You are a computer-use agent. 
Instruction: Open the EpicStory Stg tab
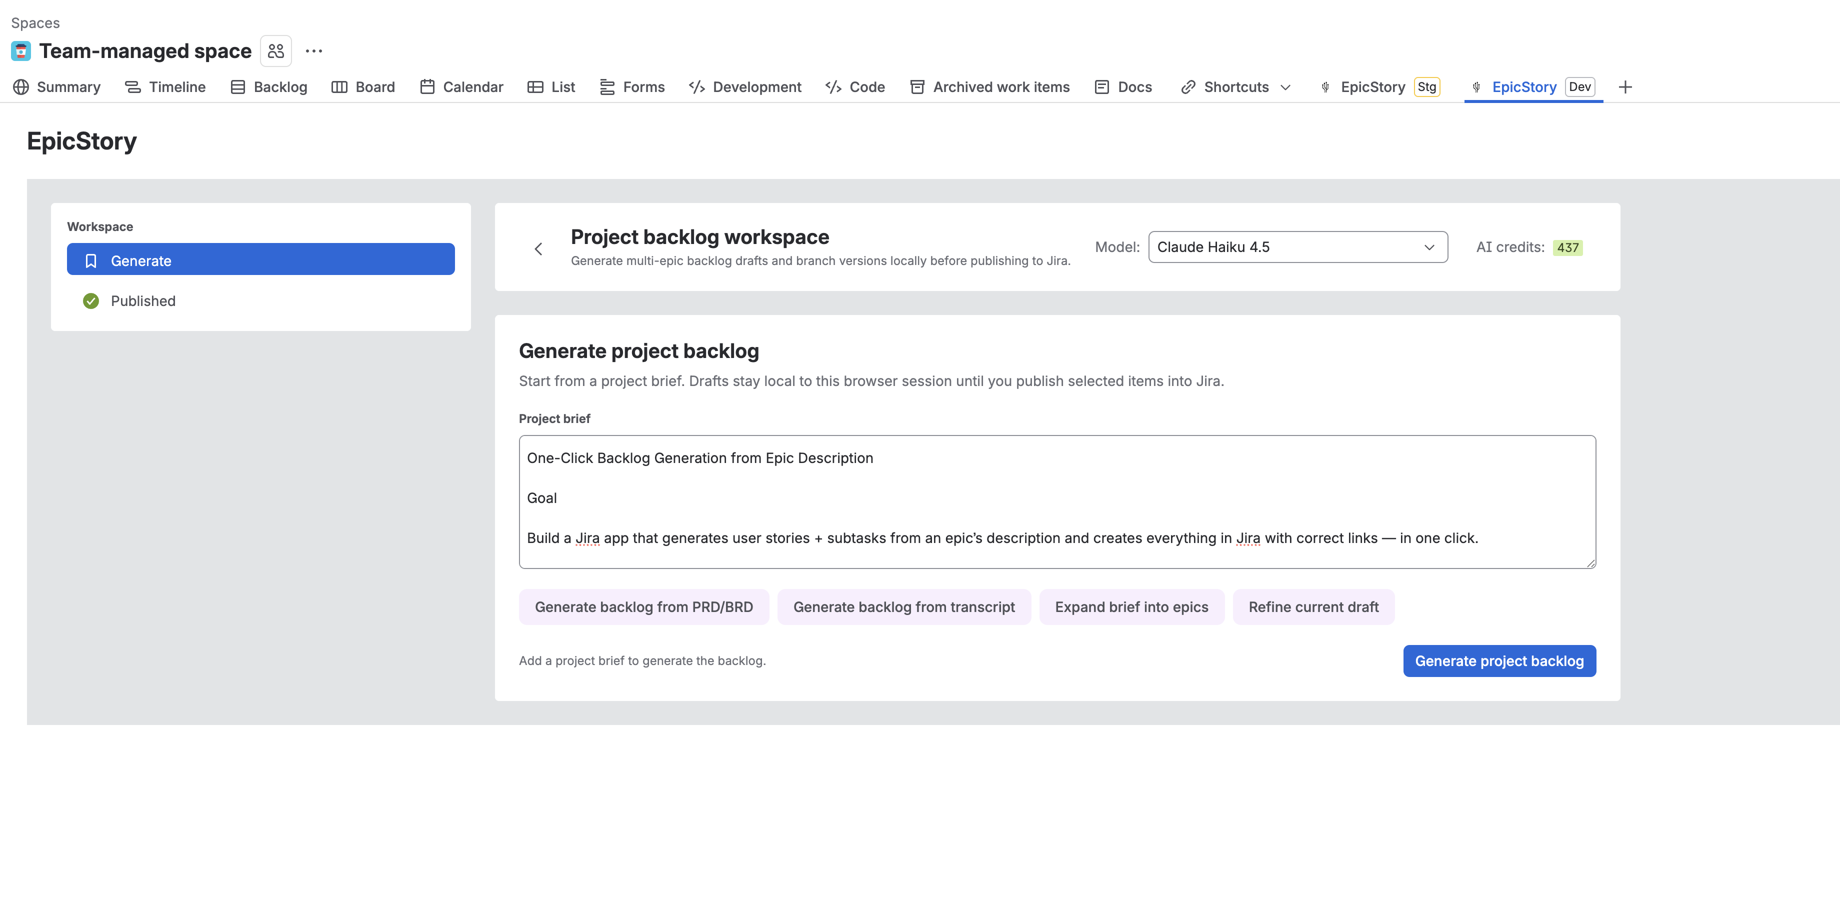pos(1379,87)
